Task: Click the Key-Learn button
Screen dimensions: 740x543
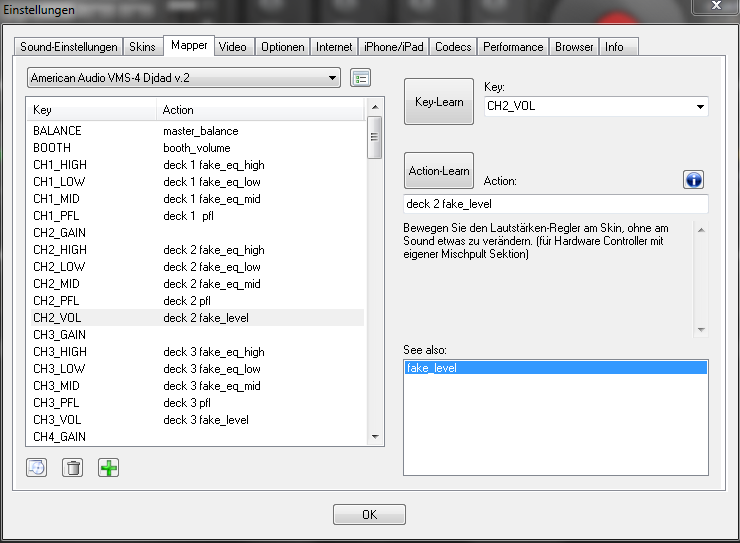Action: 439,101
